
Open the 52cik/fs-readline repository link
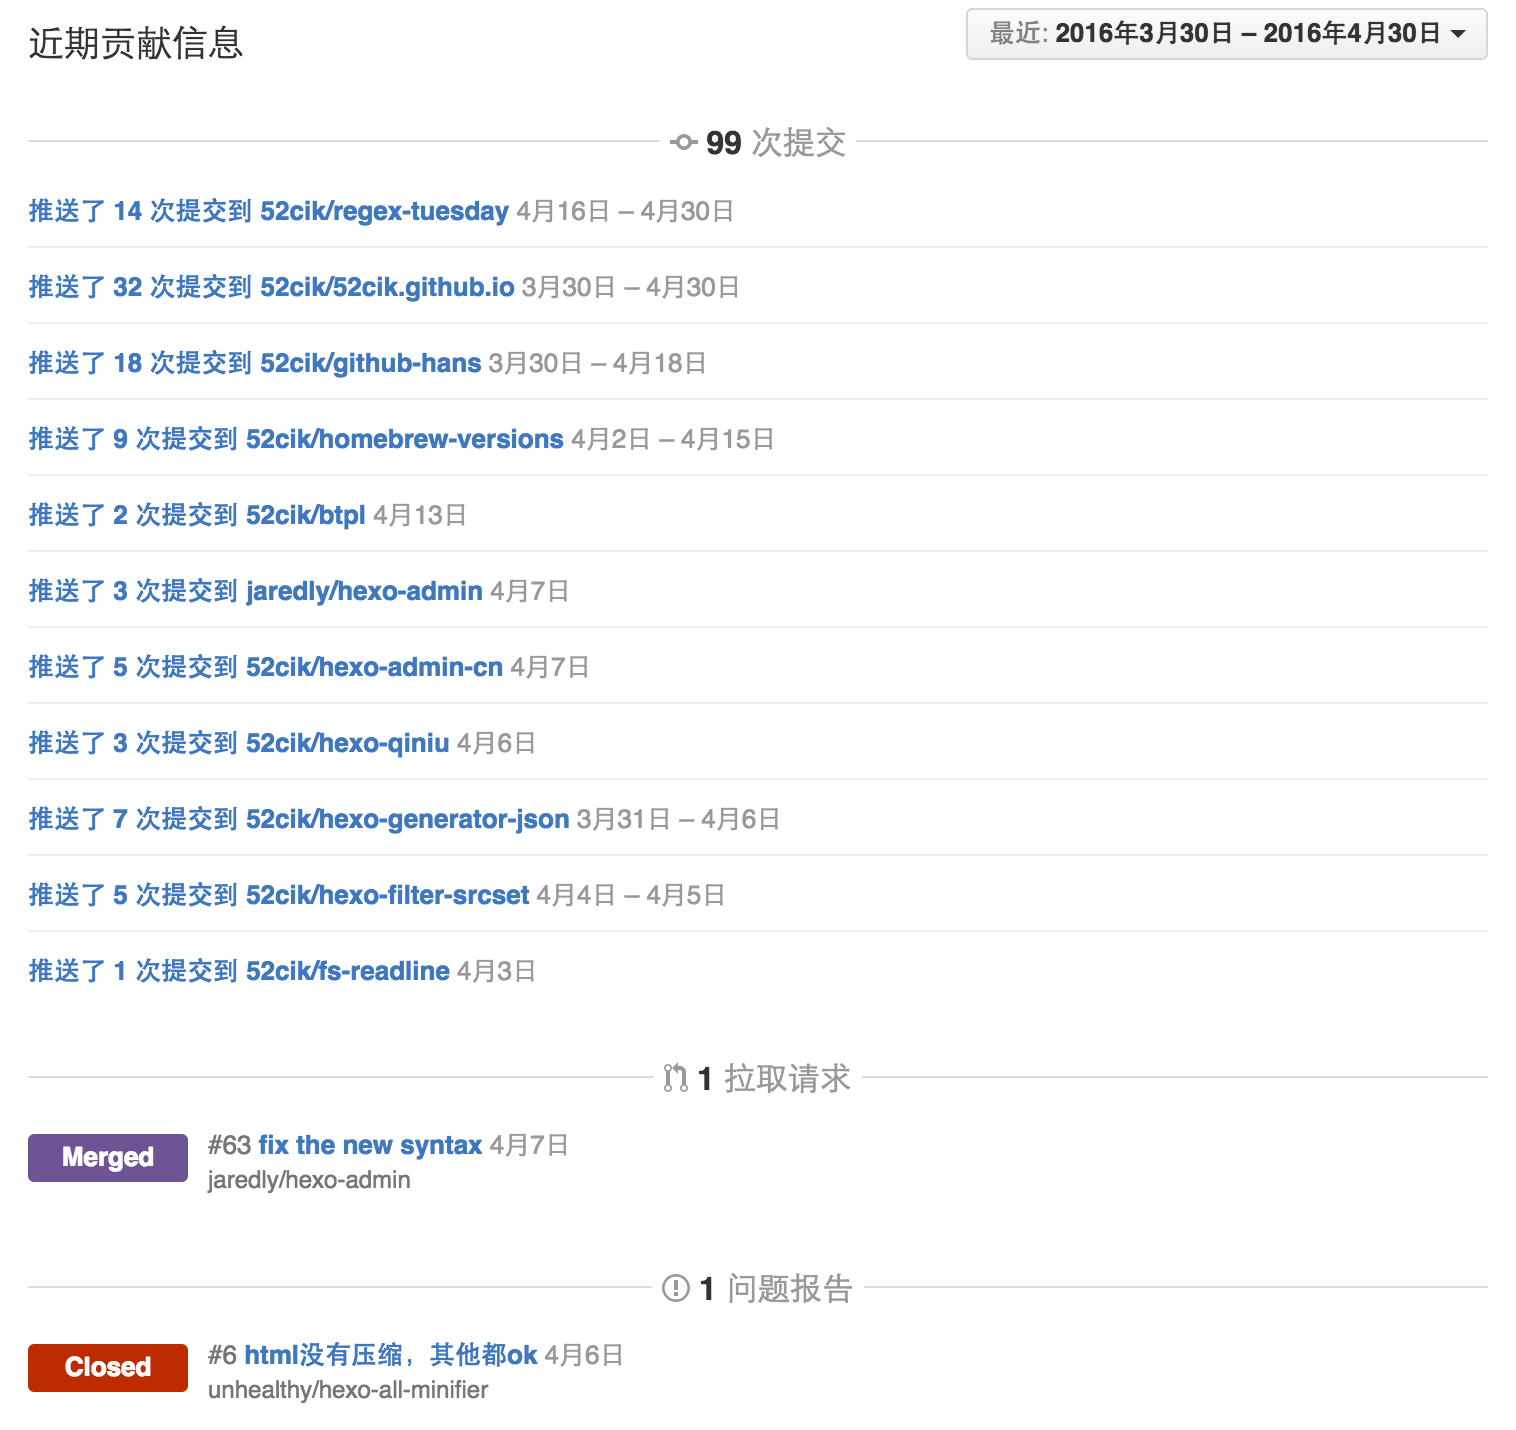(x=347, y=971)
